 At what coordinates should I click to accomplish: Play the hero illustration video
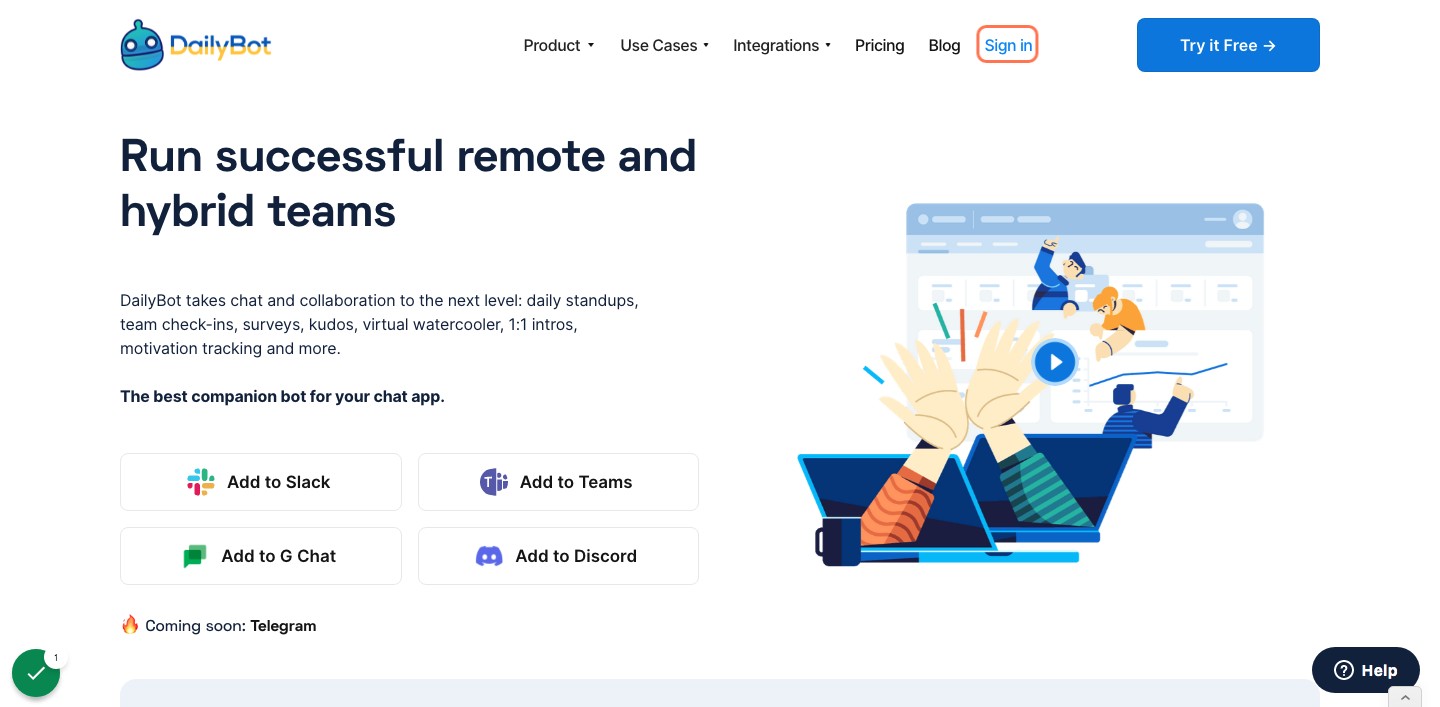click(x=1054, y=362)
